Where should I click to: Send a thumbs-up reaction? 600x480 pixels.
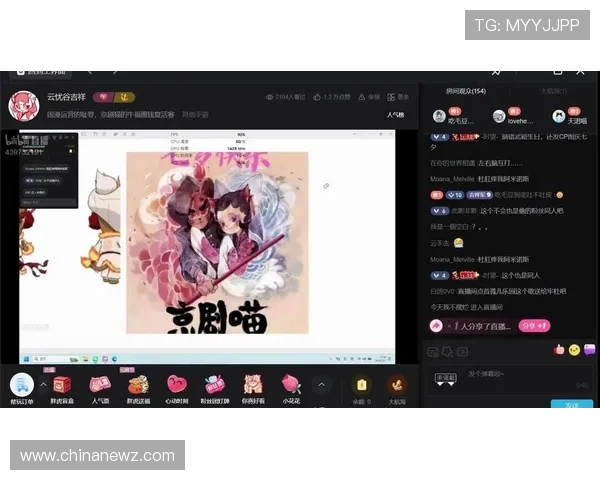click(x=559, y=349)
